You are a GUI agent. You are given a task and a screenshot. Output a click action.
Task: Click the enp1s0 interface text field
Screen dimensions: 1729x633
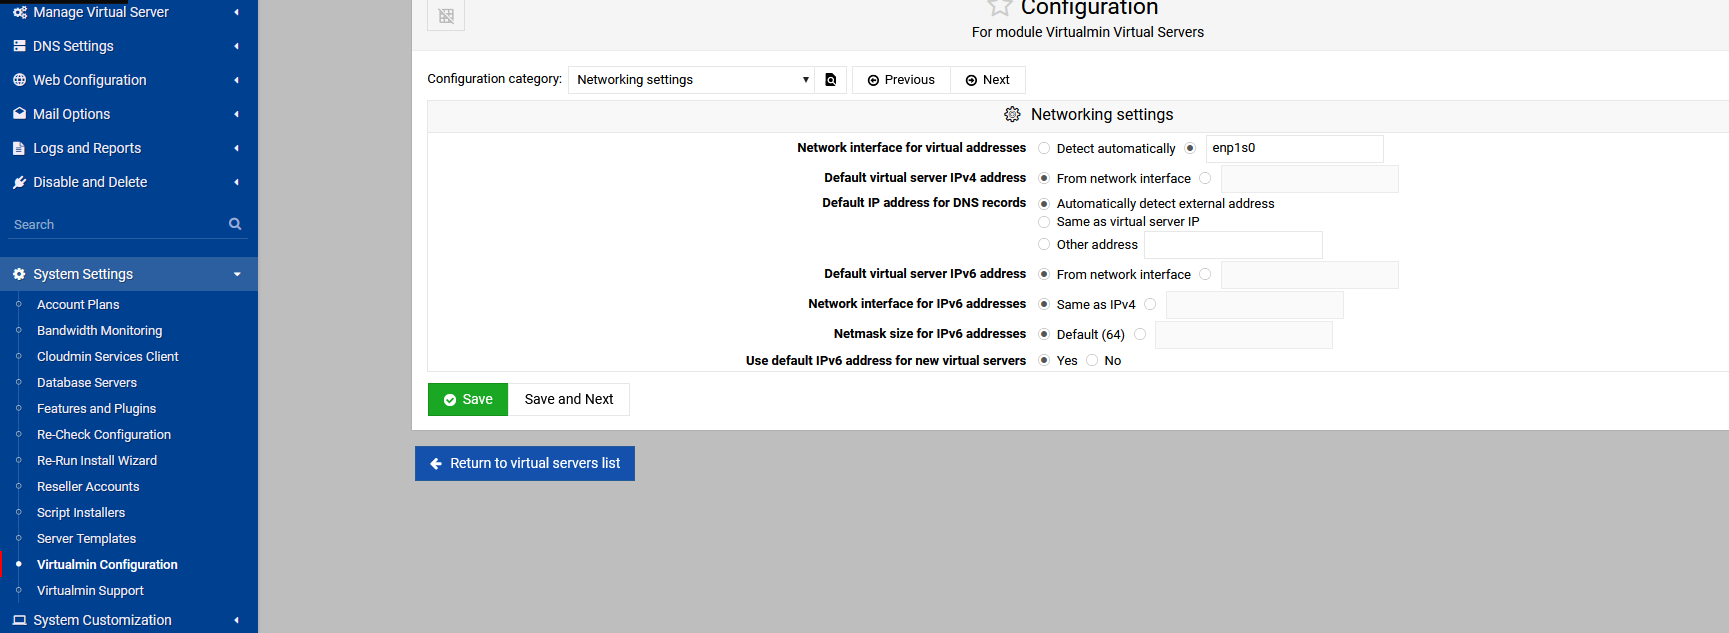pos(1294,148)
